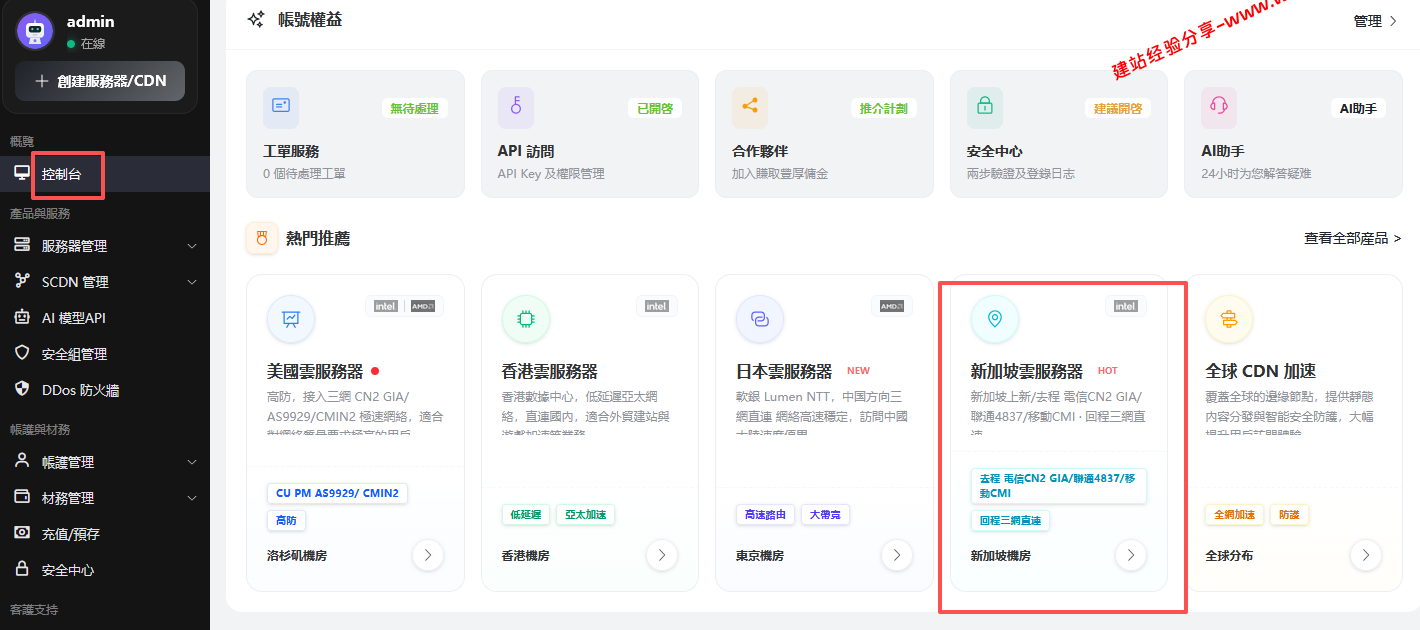Expand the 服務器管理 chevron
1420x630 pixels.
(x=192, y=246)
